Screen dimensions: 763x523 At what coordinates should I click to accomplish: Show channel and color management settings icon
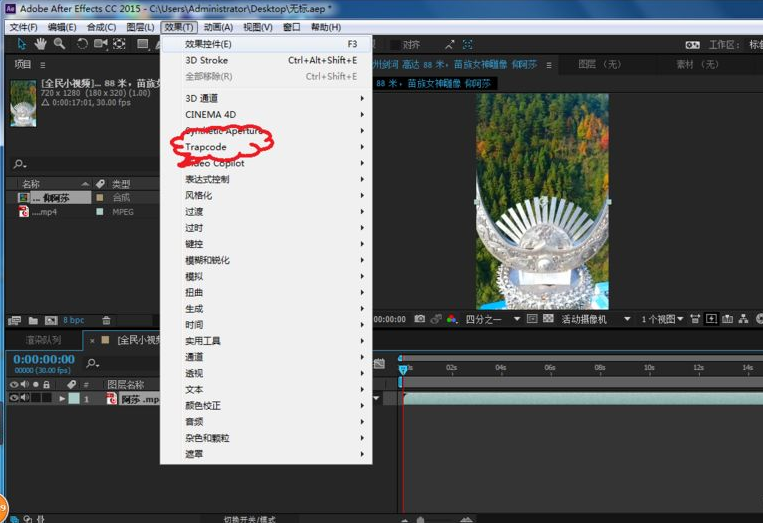[452, 319]
